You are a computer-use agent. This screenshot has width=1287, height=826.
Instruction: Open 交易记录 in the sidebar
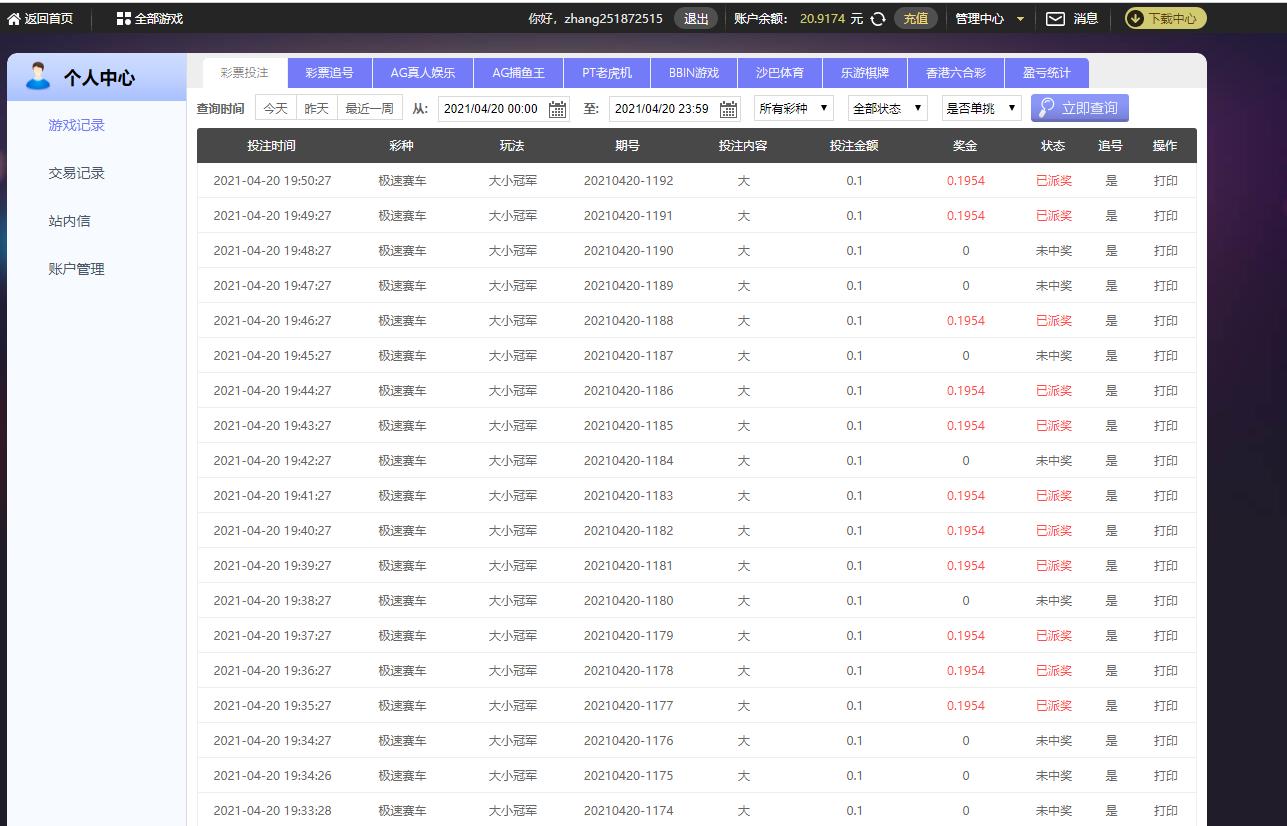[77, 173]
